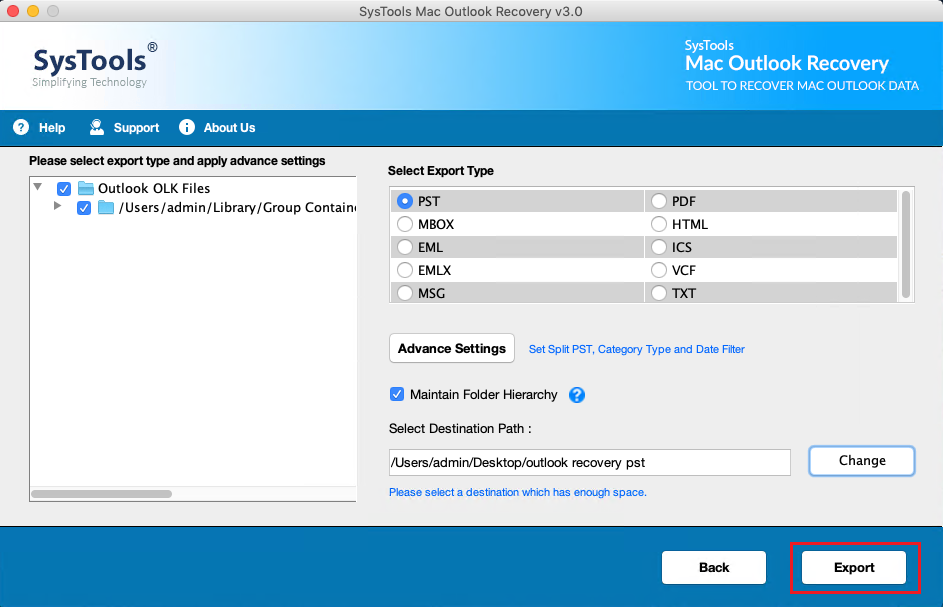Click the Support person icon
The image size is (943, 607).
(96, 127)
